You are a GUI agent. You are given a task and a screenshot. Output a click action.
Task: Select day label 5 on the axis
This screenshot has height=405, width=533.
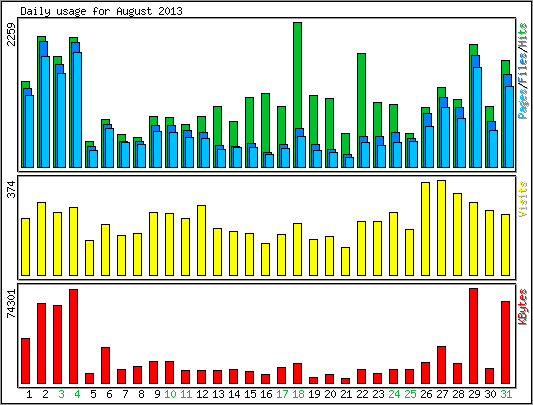pyautogui.click(x=93, y=394)
